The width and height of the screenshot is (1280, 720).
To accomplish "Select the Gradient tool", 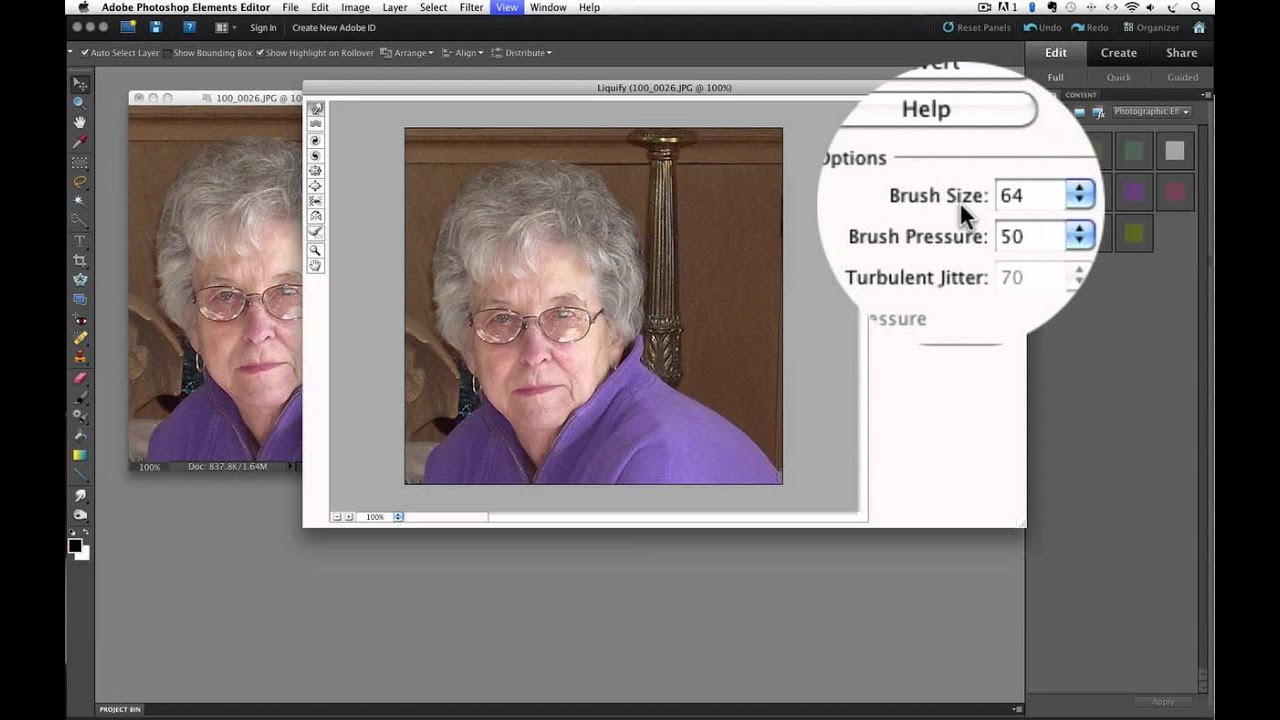I will pos(80,456).
